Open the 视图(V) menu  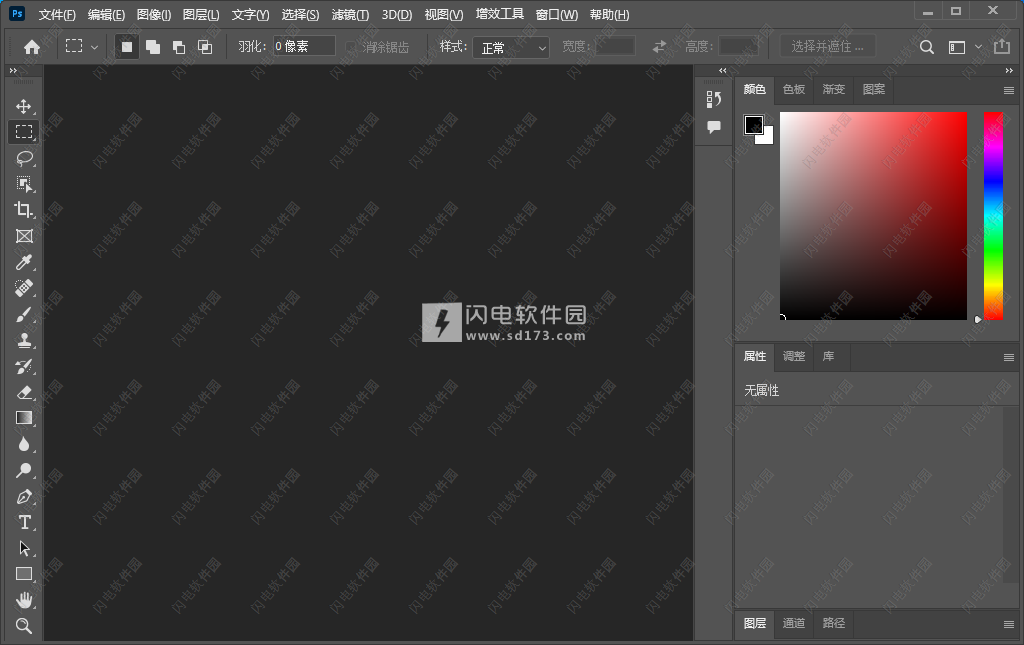[443, 14]
